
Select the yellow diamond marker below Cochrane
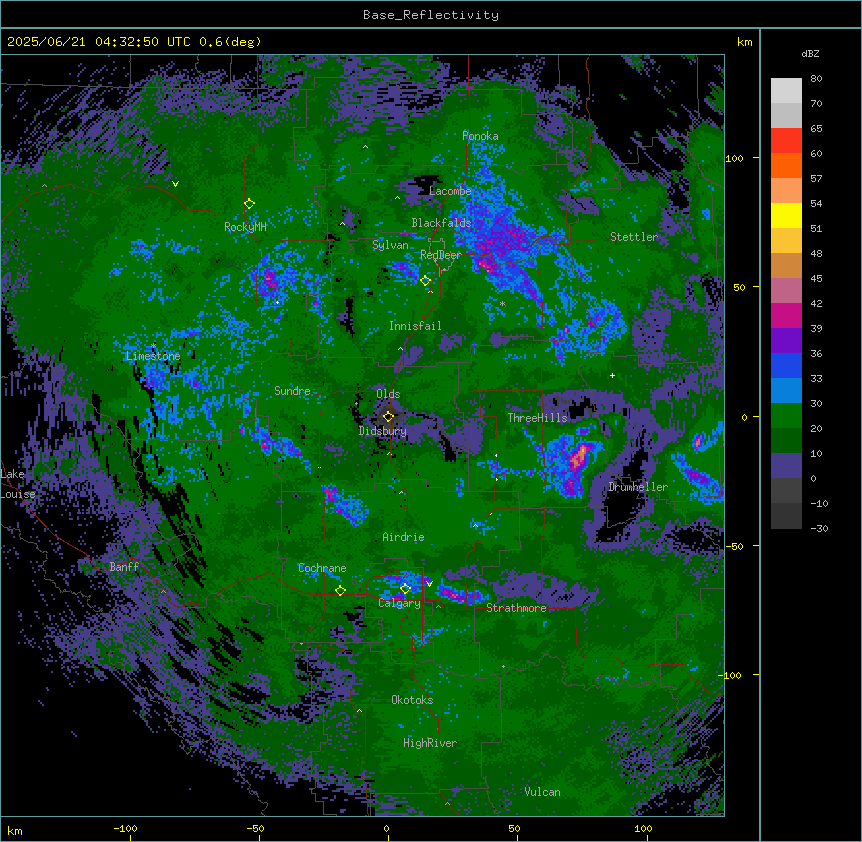coord(340,591)
